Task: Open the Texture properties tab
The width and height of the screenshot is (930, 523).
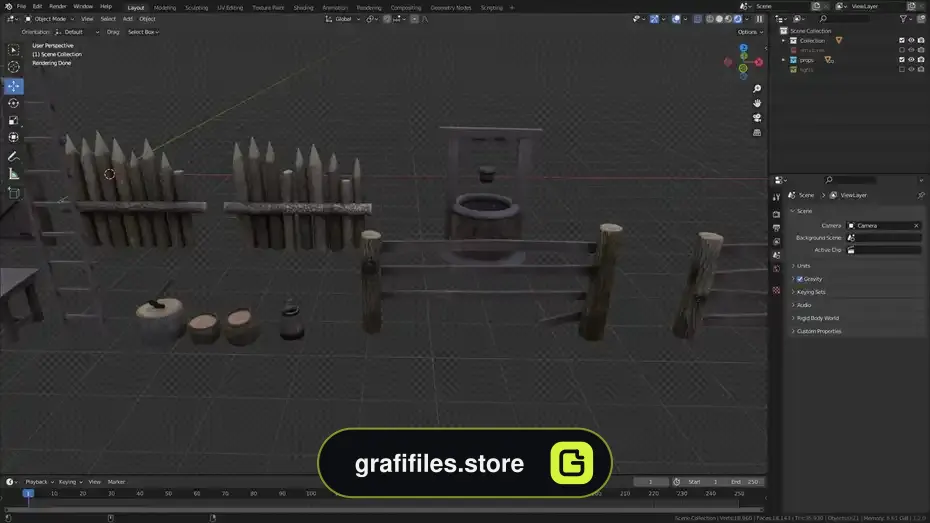Action: point(776,290)
